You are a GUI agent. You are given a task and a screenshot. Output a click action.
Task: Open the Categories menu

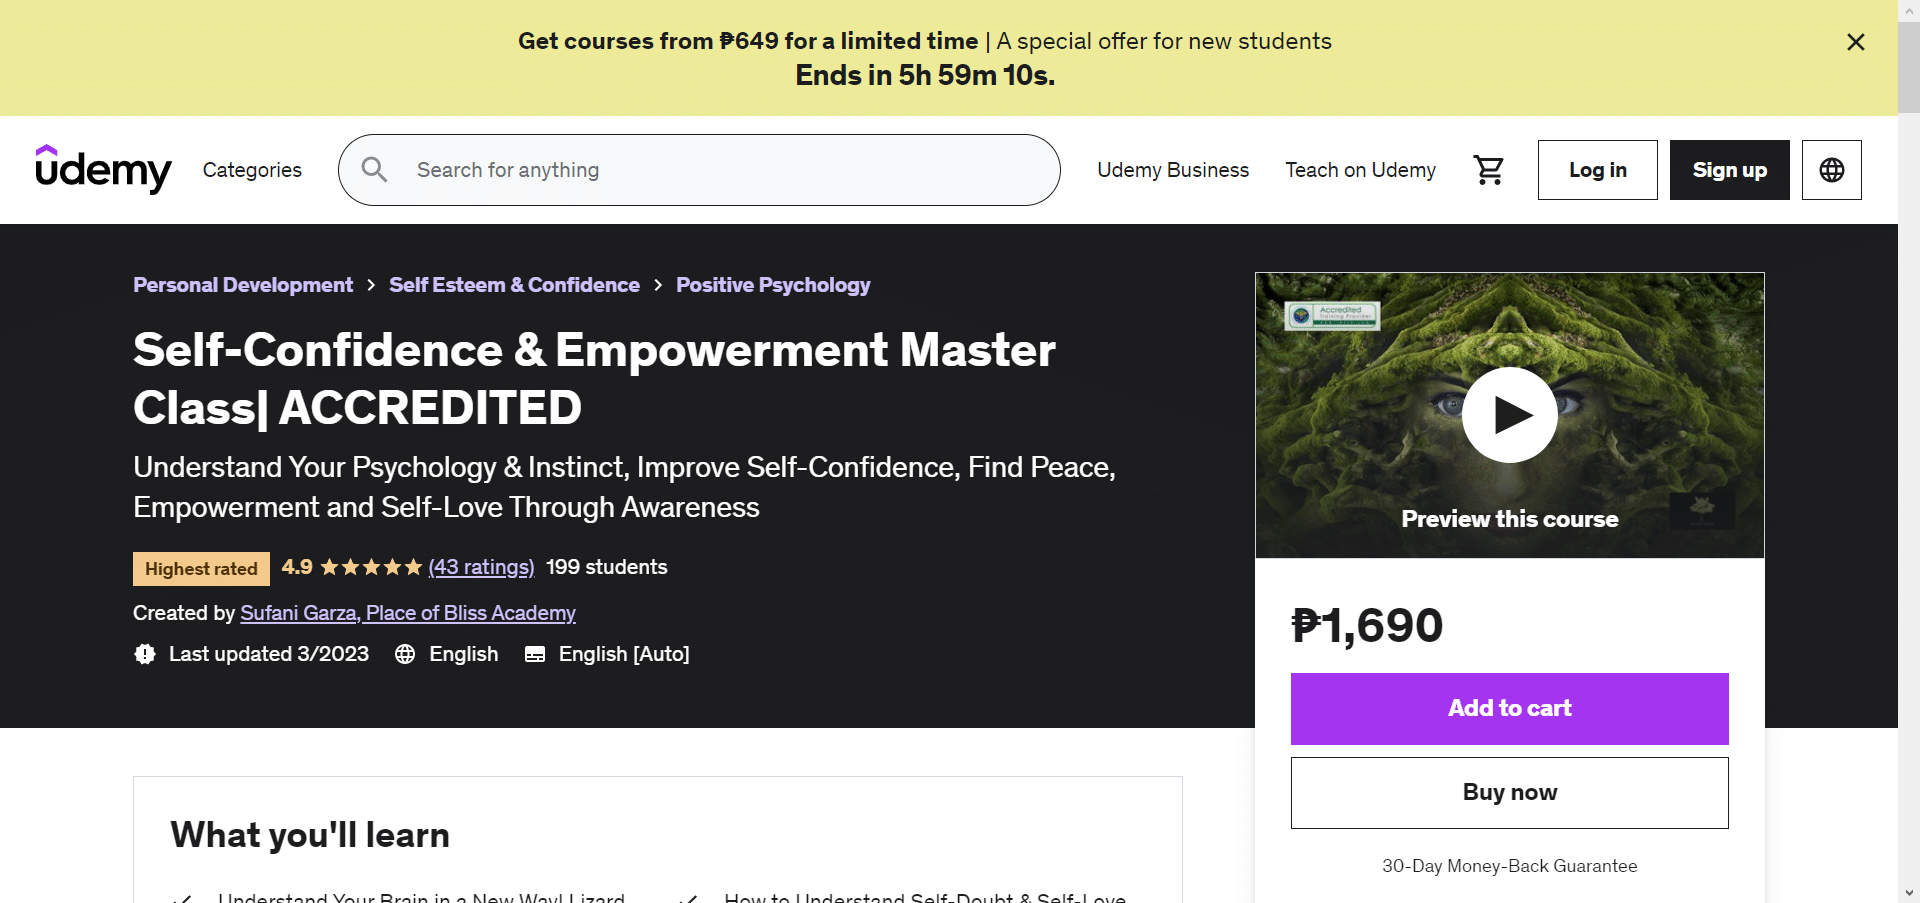point(251,169)
